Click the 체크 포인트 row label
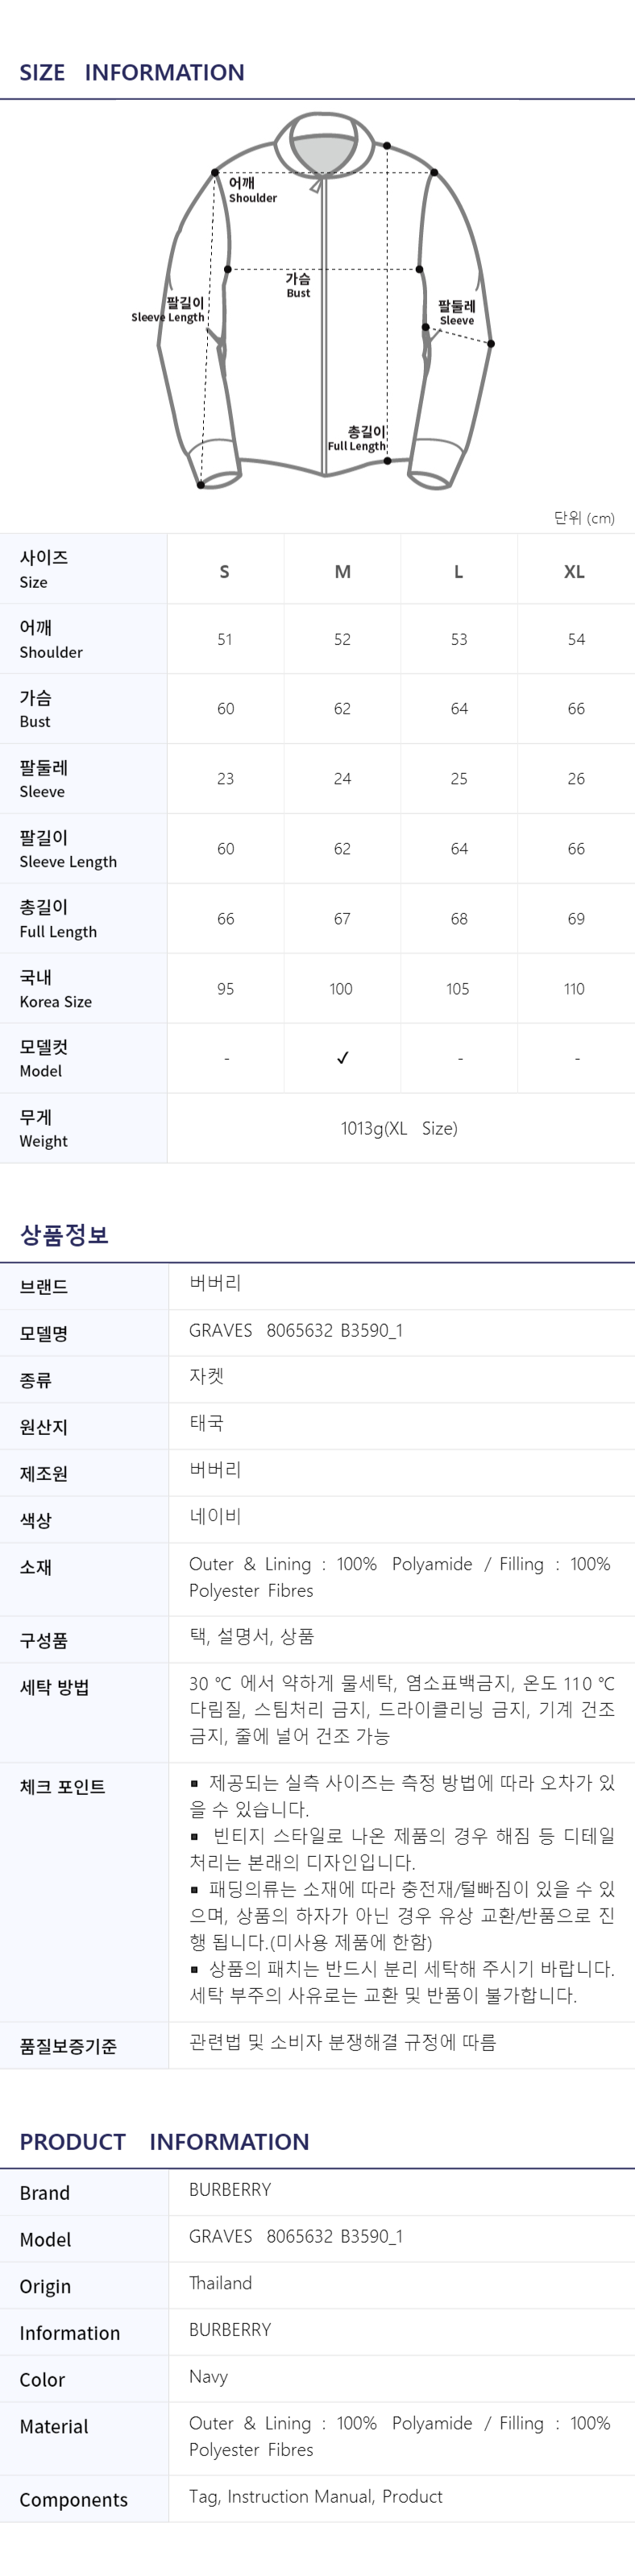This screenshot has height=2576, width=635. click(62, 1786)
